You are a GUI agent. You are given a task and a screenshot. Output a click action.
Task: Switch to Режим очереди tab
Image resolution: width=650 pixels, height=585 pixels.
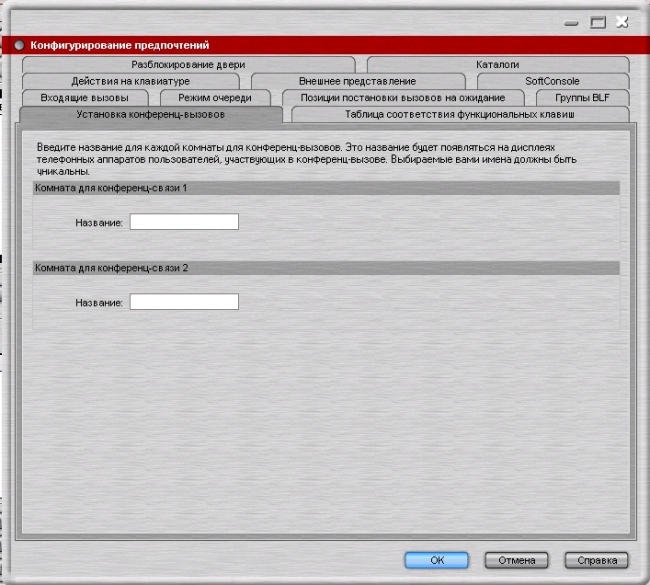(x=215, y=98)
